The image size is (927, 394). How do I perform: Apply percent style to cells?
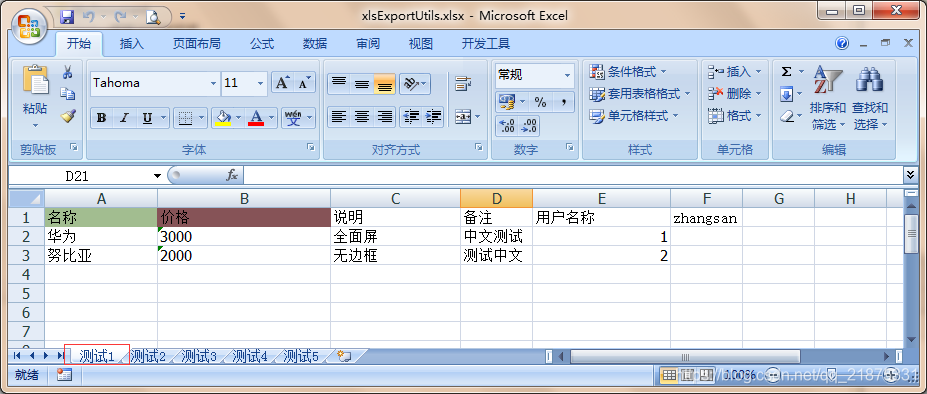540,102
